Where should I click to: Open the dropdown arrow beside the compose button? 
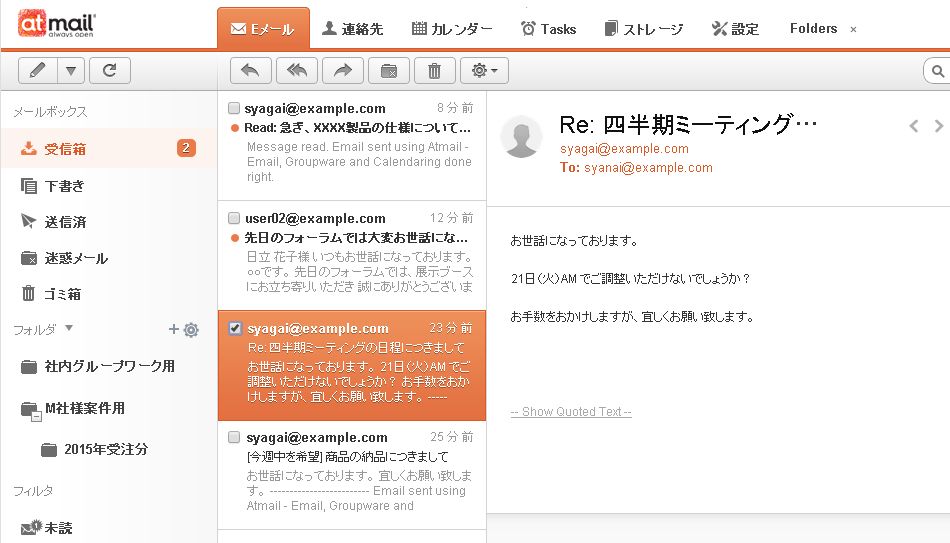pyautogui.click(x=70, y=70)
